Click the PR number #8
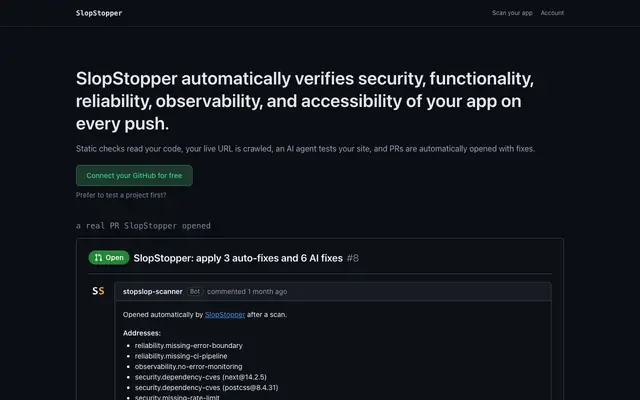640x400 pixels. (x=353, y=258)
